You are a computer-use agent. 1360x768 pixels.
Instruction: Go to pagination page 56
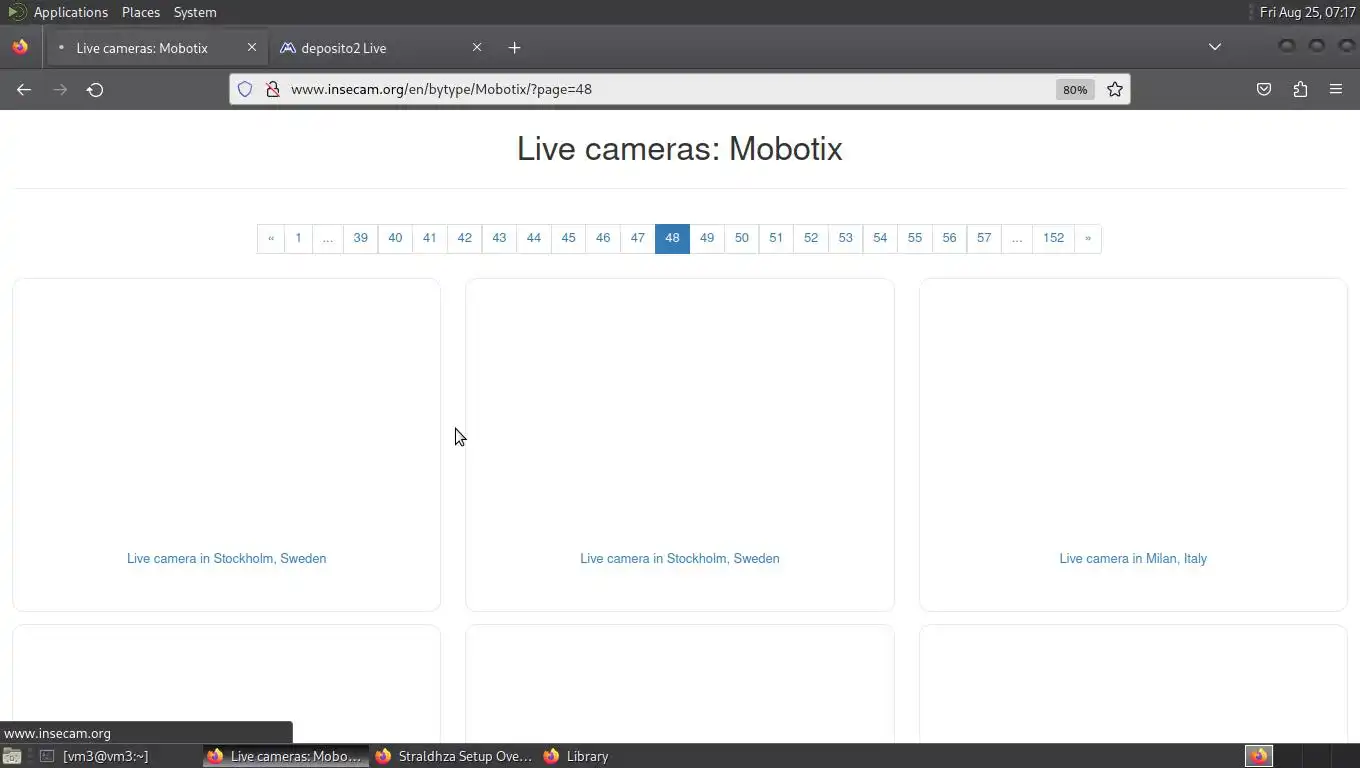[949, 238]
